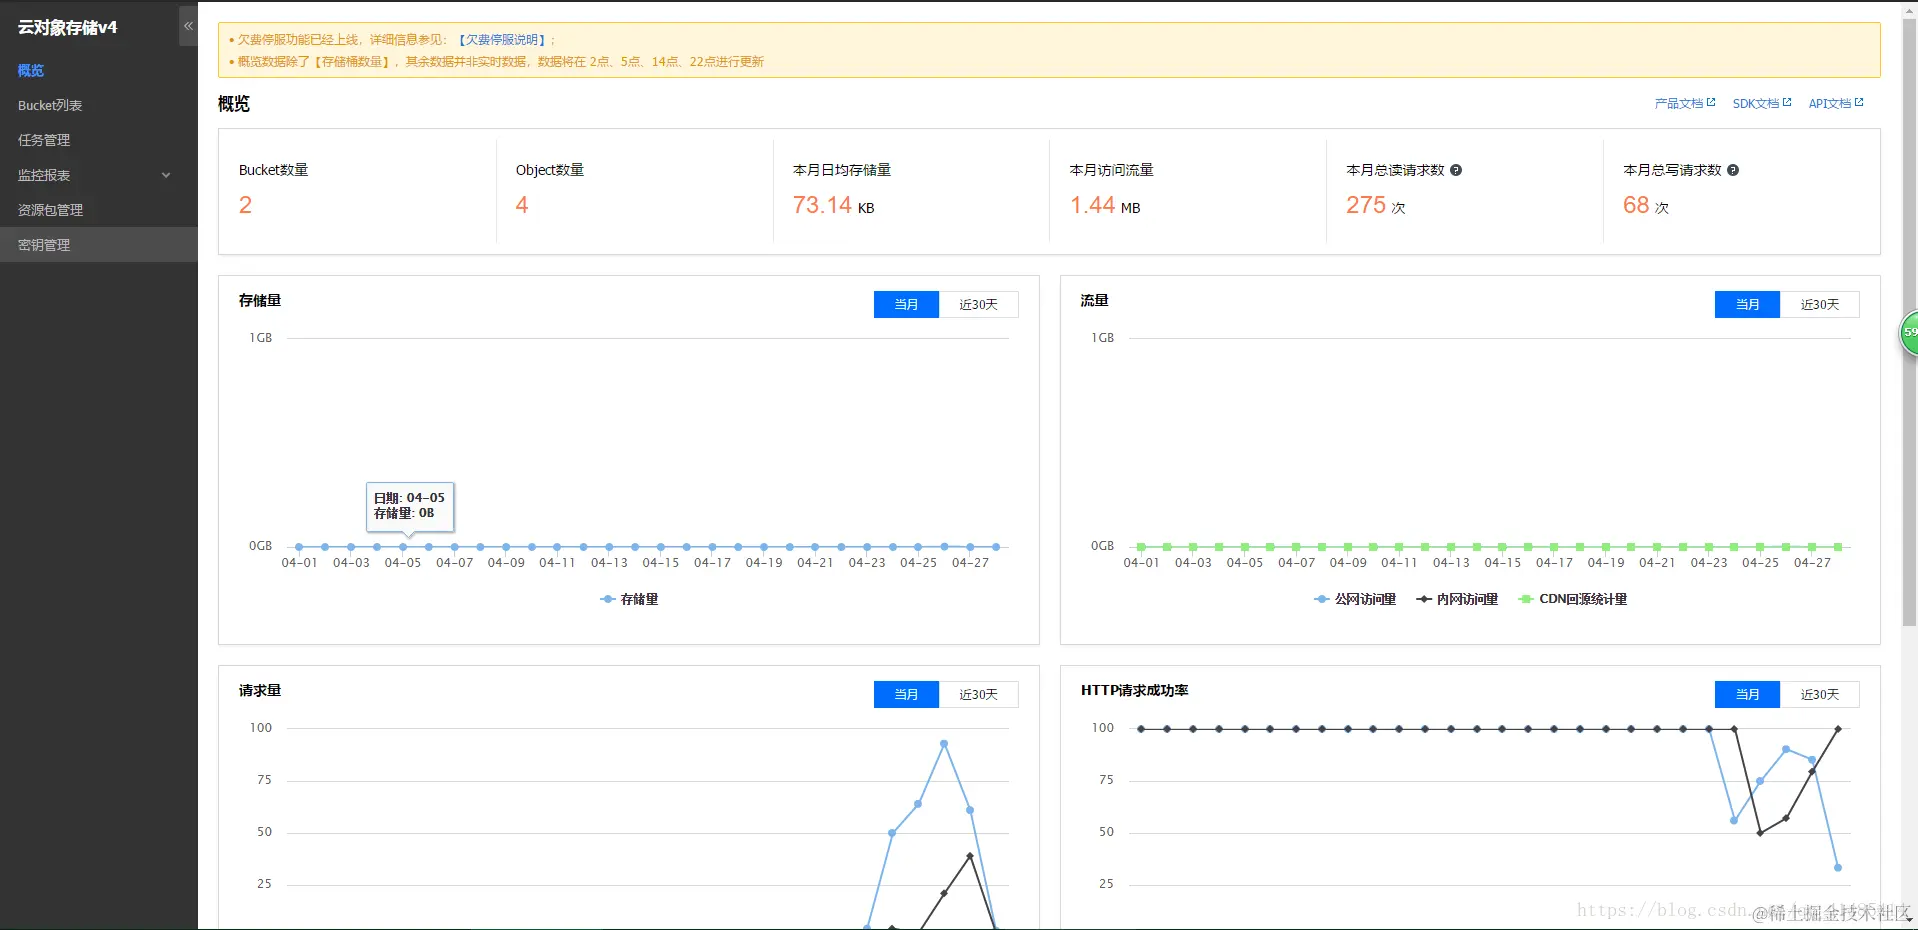Screen dimensions: 1918x930
Task: Click the 1.44 MB monthly traffic value
Action: tap(1105, 205)
